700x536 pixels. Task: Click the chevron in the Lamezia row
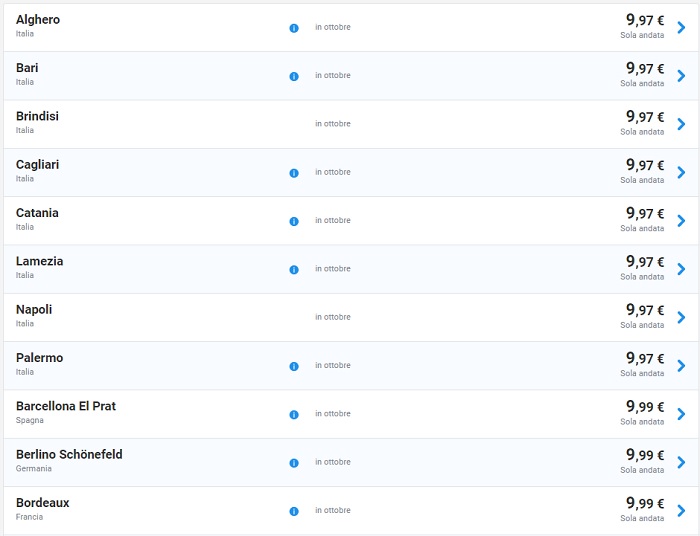point(681,269)
